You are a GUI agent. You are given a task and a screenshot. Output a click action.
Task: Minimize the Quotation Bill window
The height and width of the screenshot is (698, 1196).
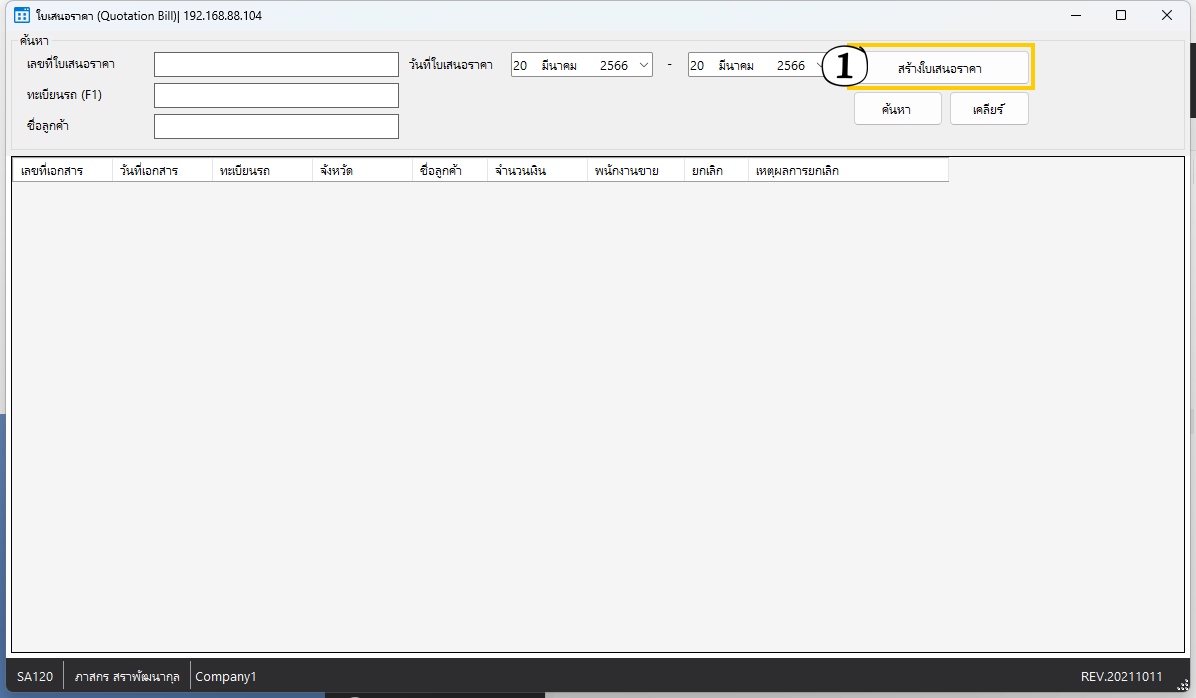[1076, 16]
